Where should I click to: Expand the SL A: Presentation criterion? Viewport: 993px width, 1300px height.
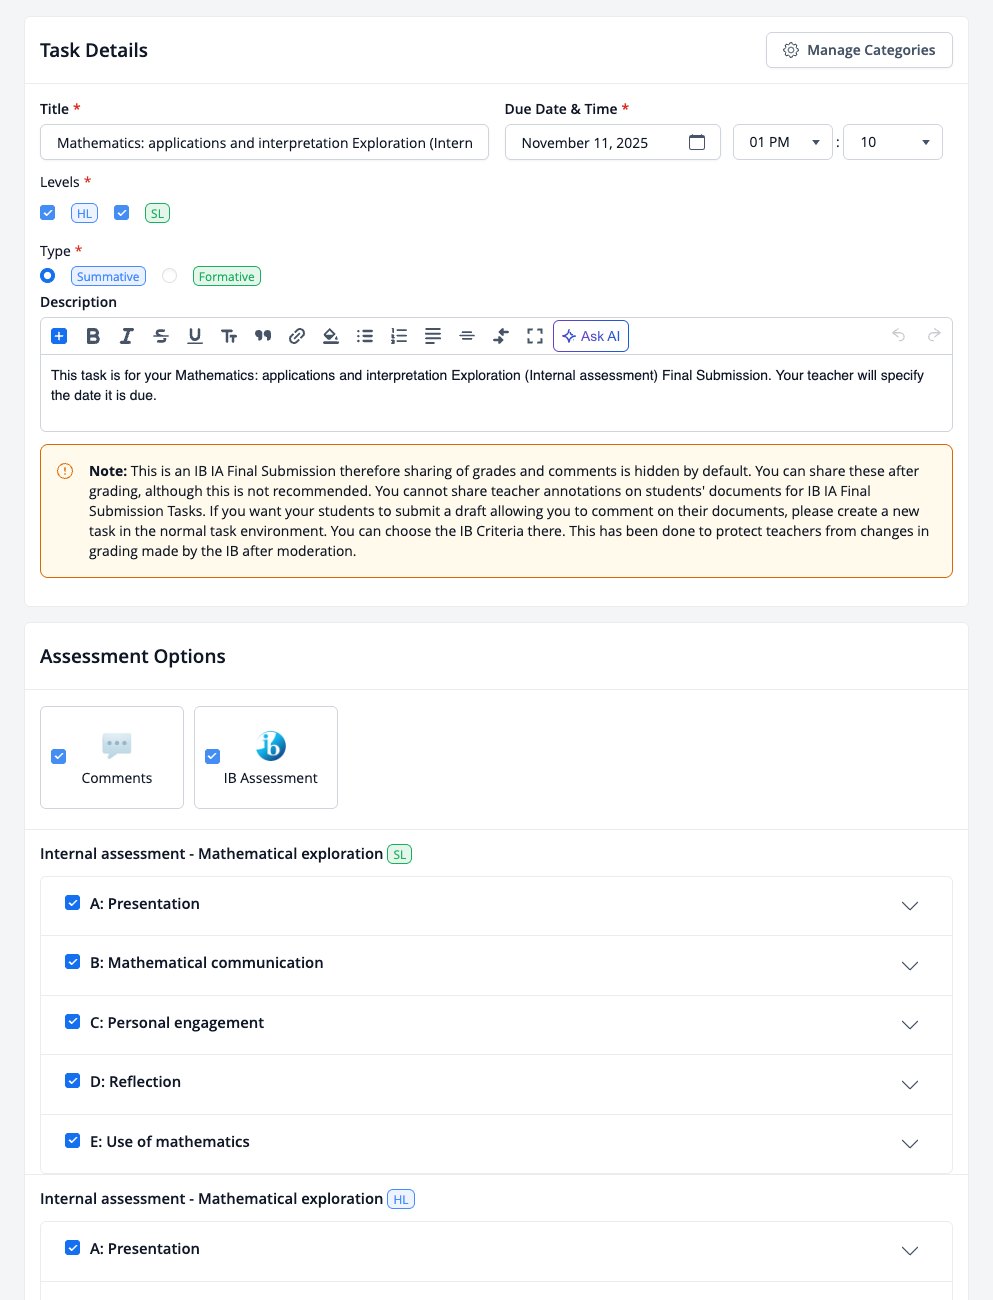point(910,906)
